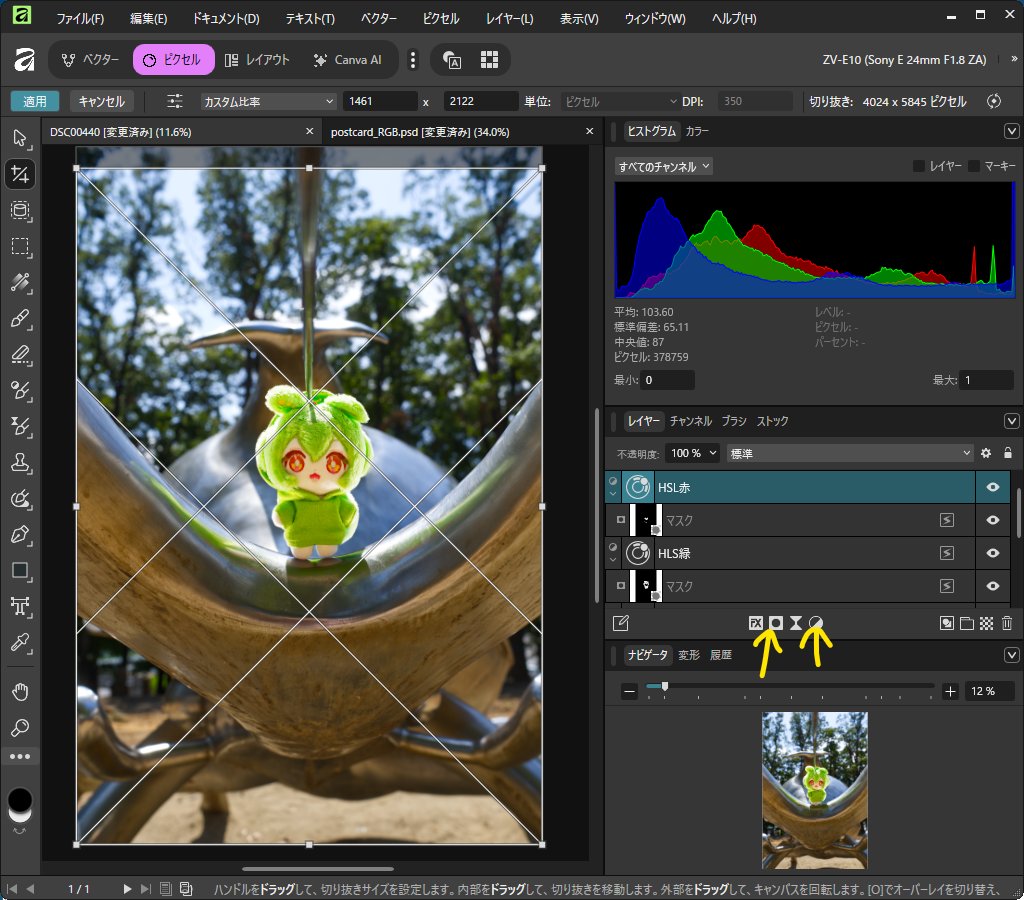Select the Color Picker eyedropper tool
The height and width of the screenshot is (900, 1024).
pos(20,642)
